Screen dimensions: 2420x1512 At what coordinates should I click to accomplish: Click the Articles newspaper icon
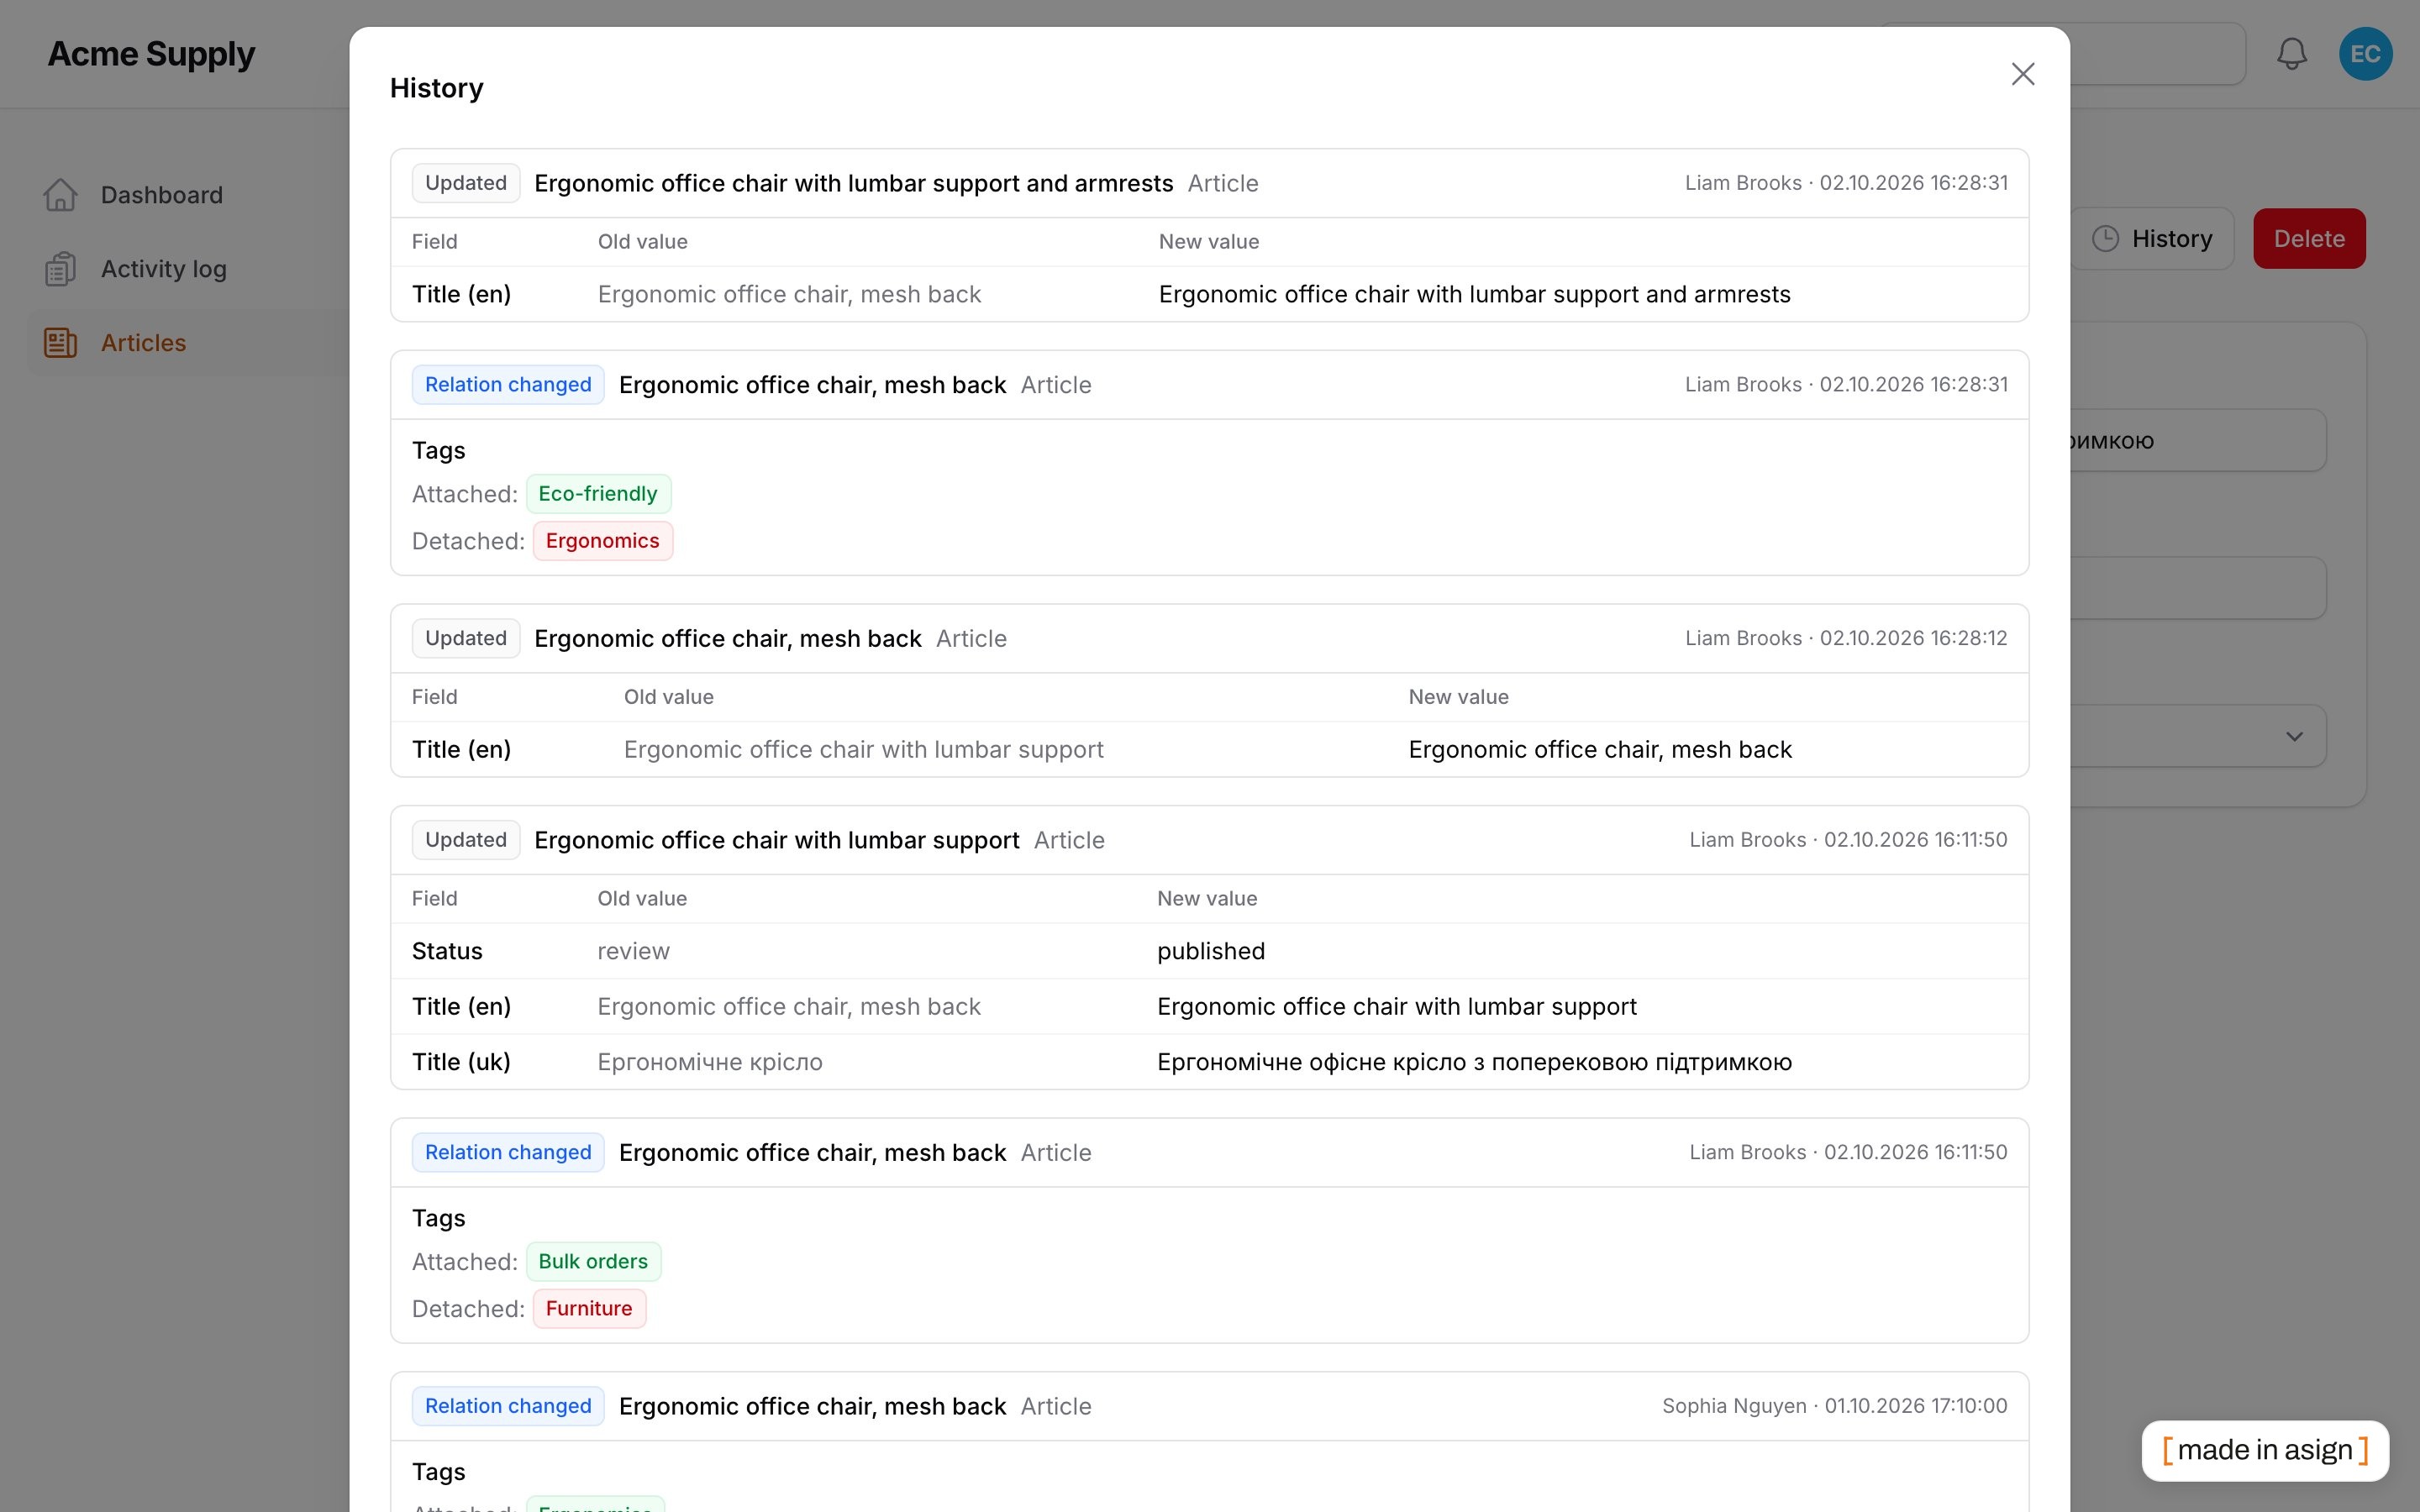(60, 343)
